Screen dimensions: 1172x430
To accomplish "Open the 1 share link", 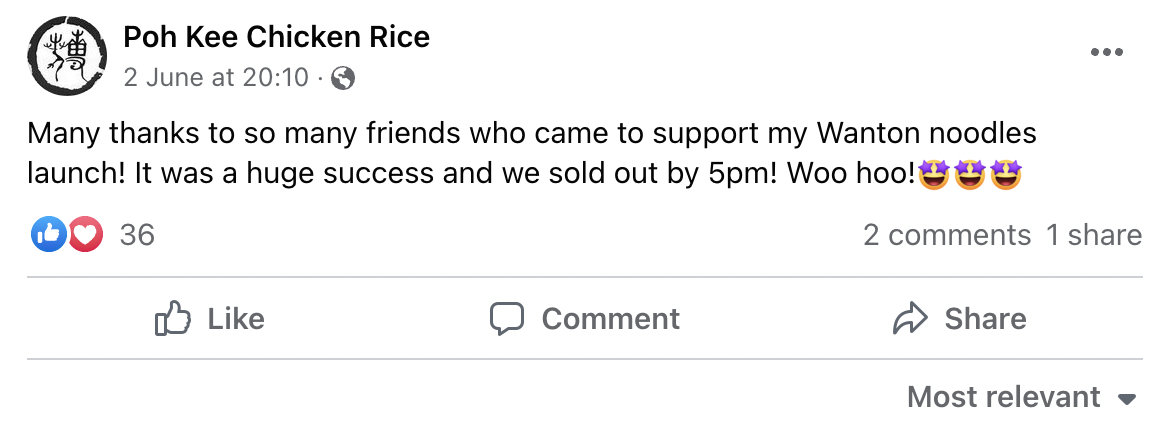I will [x=1094, y=236].
